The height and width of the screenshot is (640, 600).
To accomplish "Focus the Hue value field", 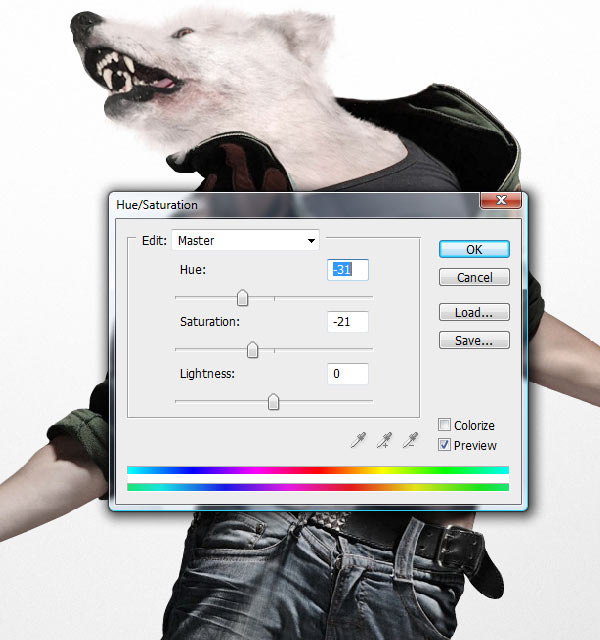I will point(348,270).
